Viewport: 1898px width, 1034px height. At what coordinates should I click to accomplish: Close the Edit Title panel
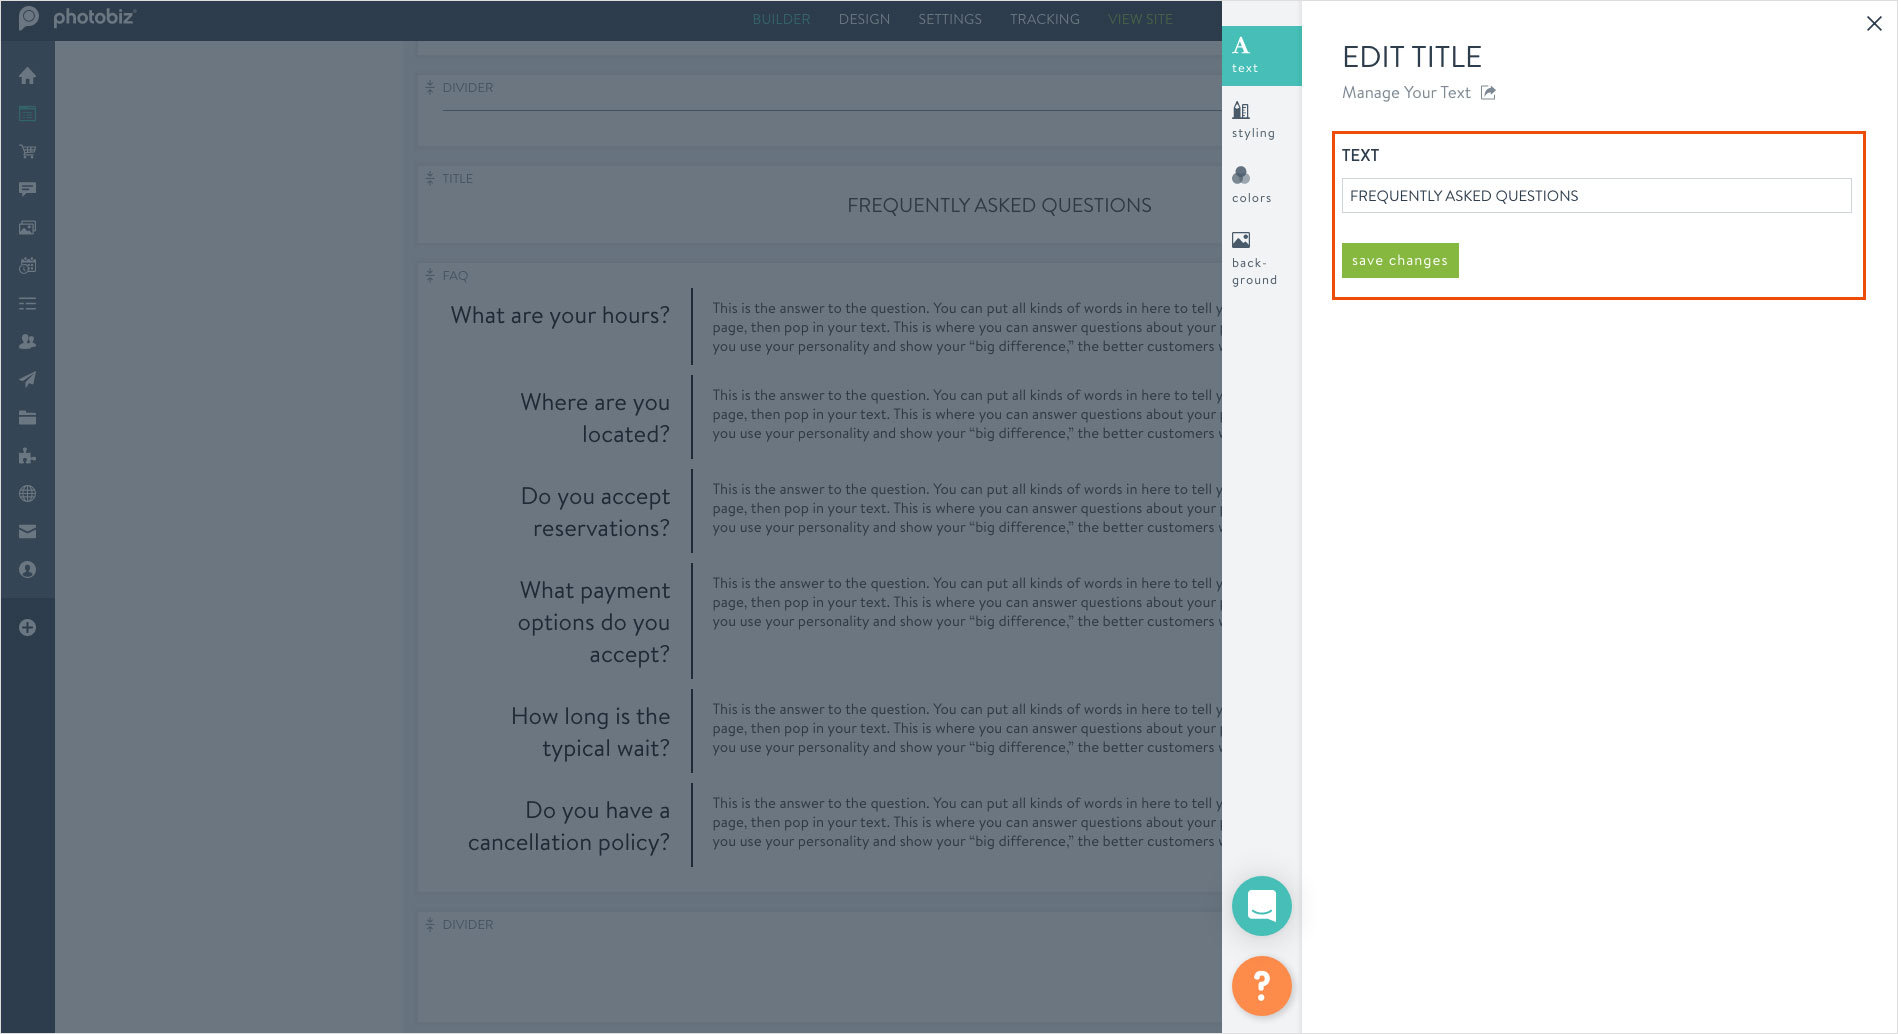point(1874,23)
